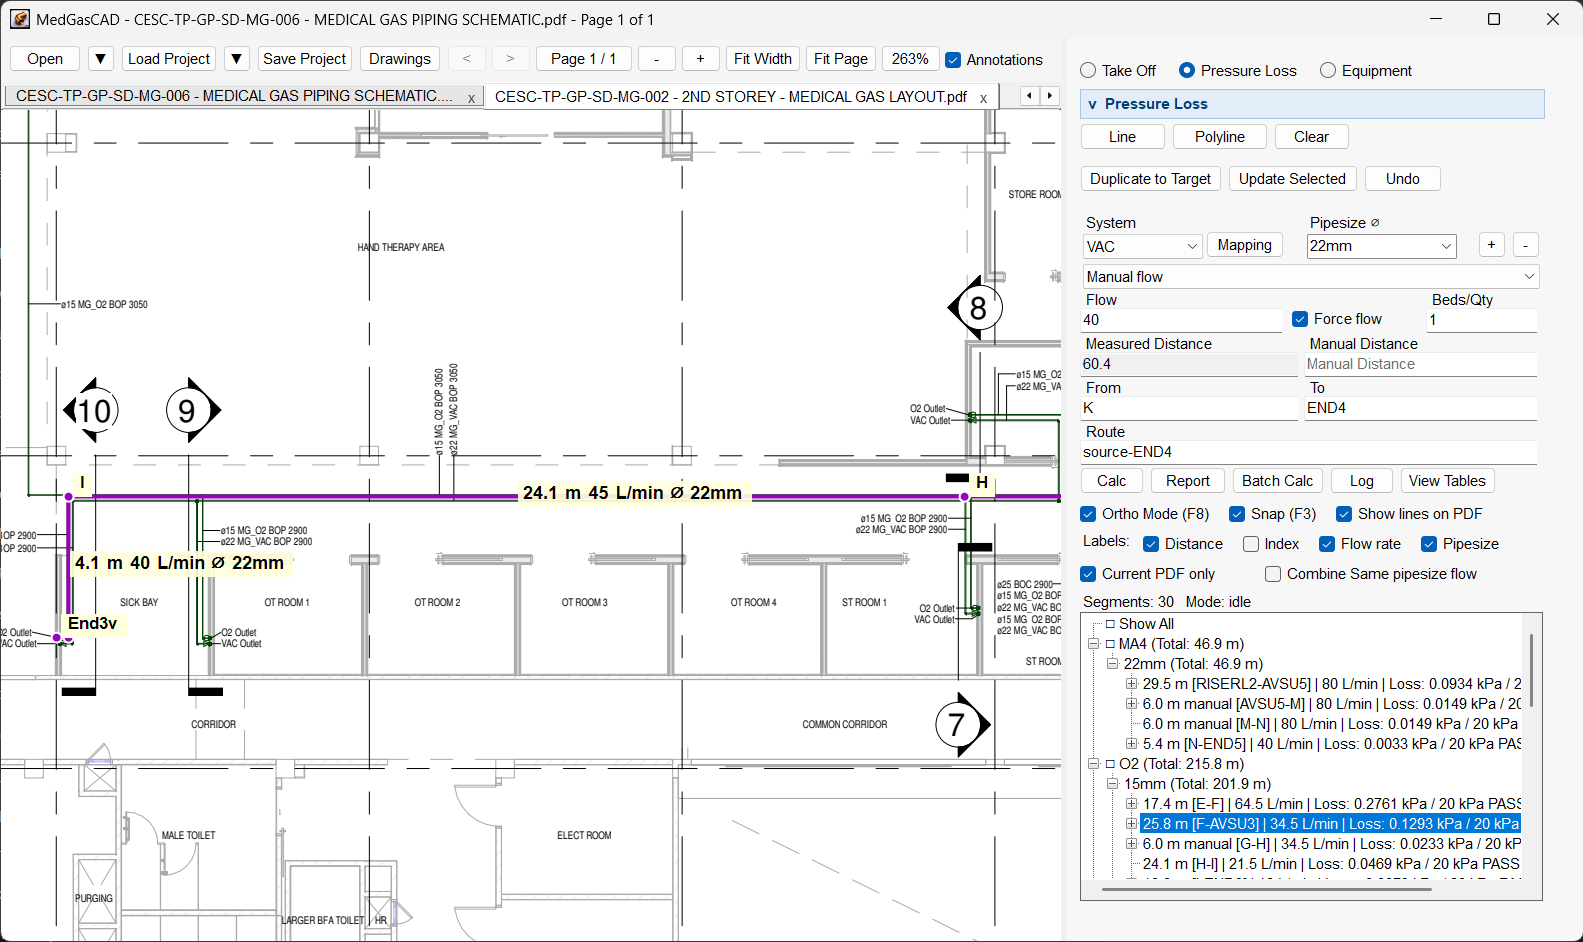1583x942 pixels.
Task: Click the Batch Calc button
Action: pos(1277,481)
